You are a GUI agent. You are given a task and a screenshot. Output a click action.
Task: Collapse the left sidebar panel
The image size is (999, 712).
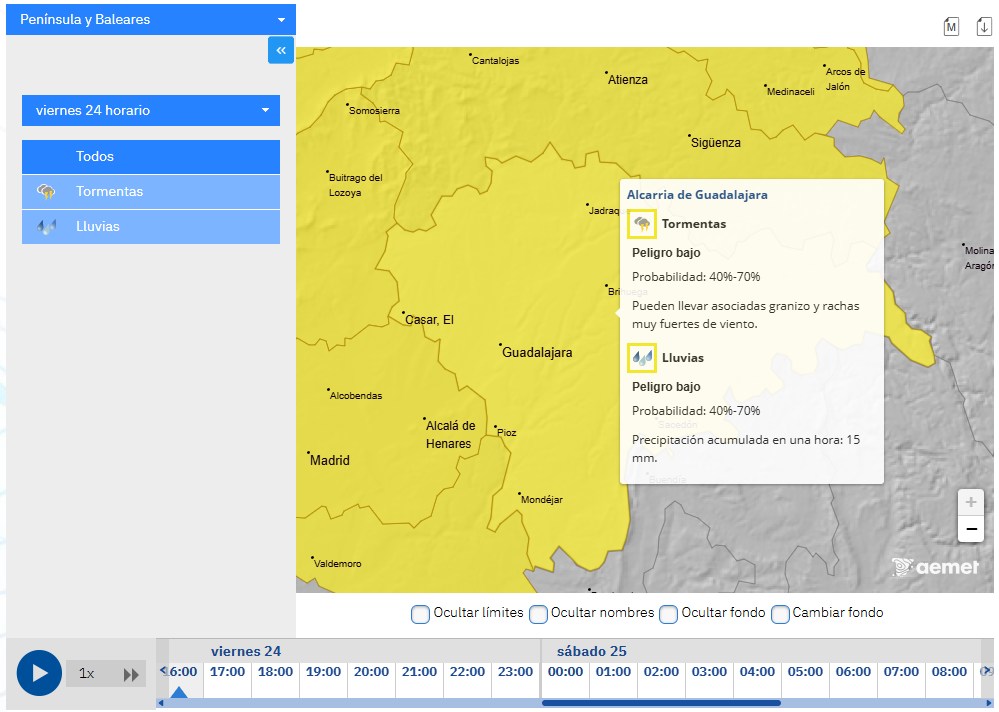pyautogui.click(x=281, y=50)
